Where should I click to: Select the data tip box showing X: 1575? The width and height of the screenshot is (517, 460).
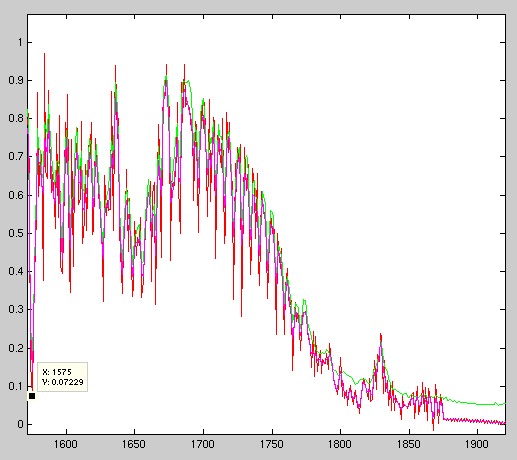(63, 377)
